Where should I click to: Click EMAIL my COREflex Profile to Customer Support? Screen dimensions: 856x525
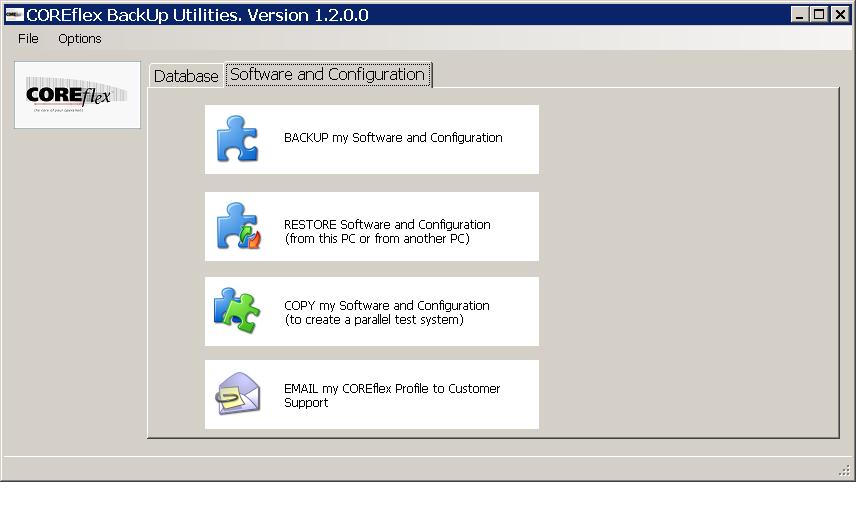point(372,395)
